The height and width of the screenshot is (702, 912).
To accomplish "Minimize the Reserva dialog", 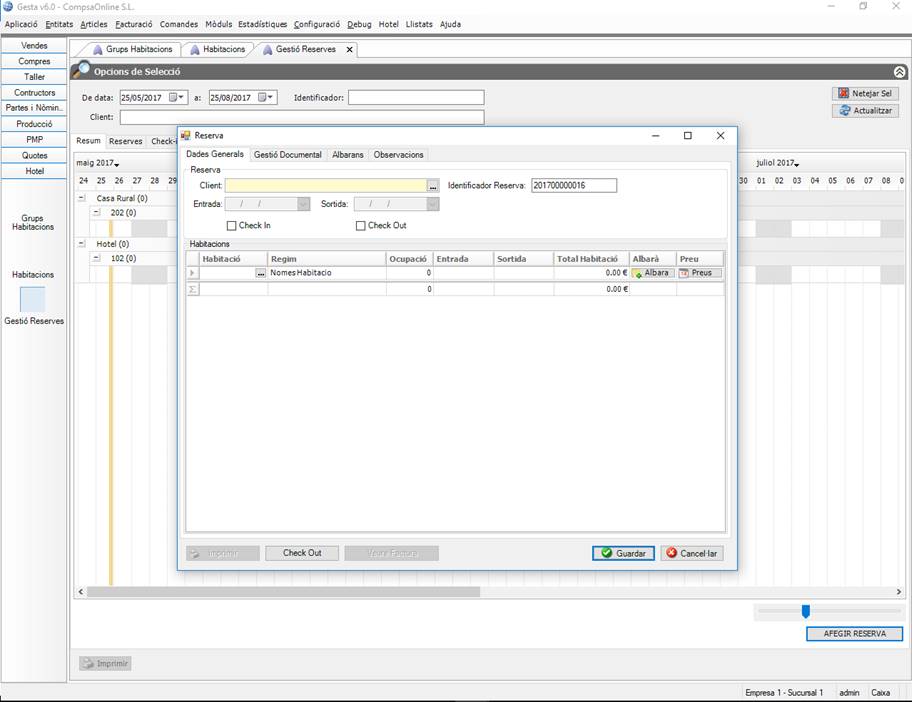I will pos(656,136).
